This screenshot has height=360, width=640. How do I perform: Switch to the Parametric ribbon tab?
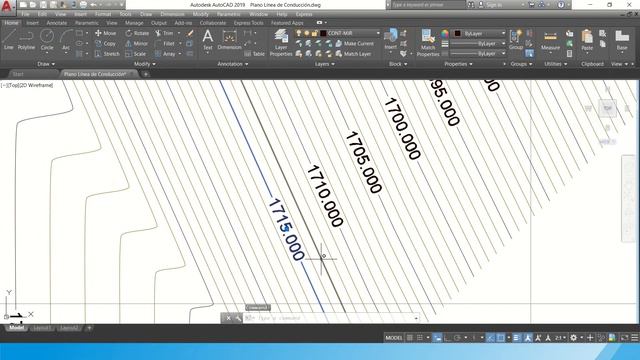[x=87, y=23]
